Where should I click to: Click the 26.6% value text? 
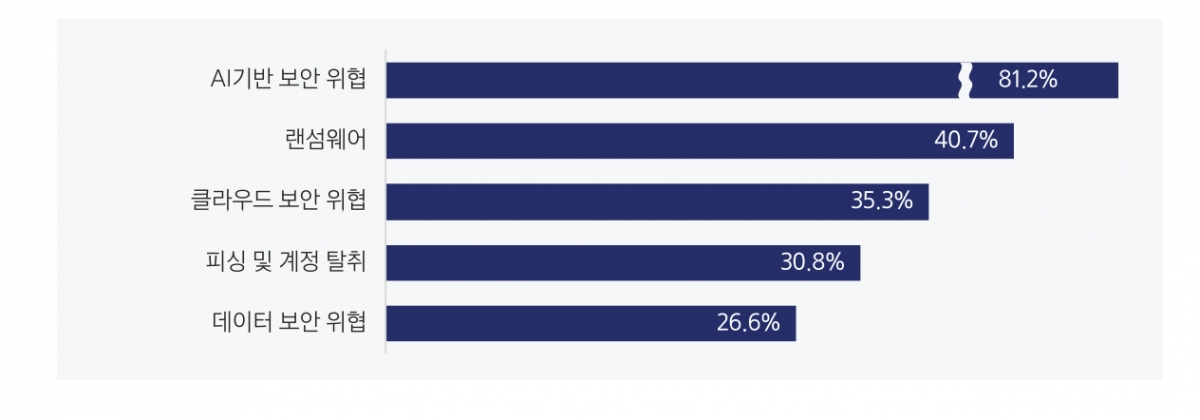pyautogui.click(x=748, y=323)
